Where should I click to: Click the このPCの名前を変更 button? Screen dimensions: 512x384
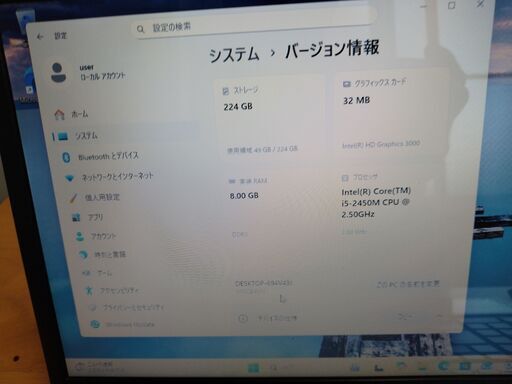[408, 284]
